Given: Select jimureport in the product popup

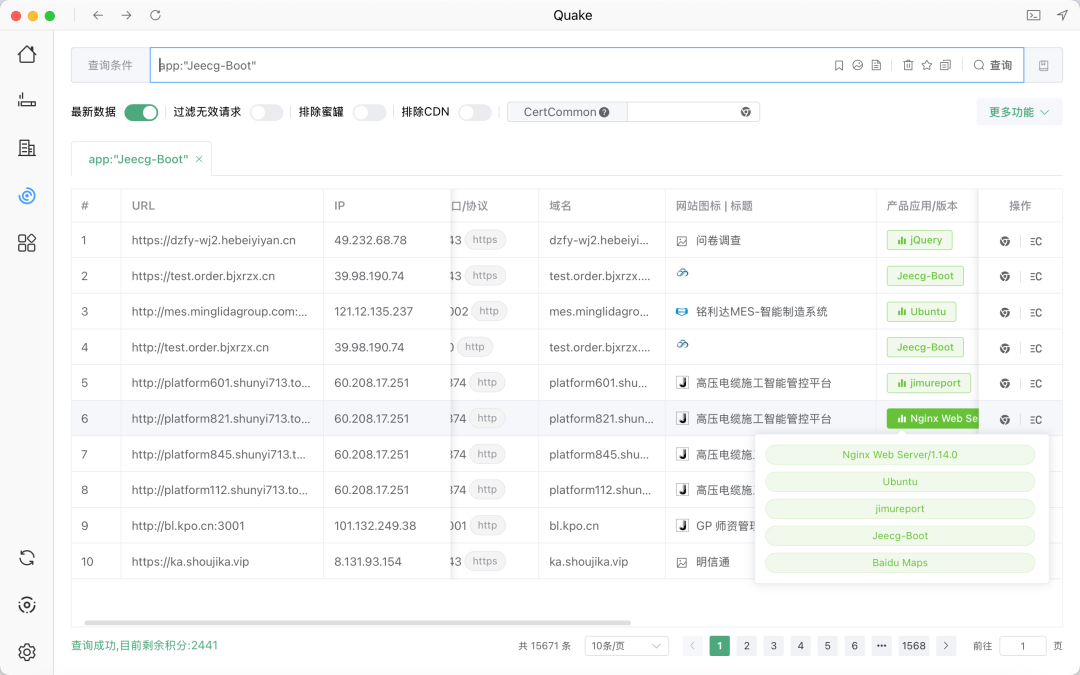Looking at the screenshot, I should [x=900, y=508].
